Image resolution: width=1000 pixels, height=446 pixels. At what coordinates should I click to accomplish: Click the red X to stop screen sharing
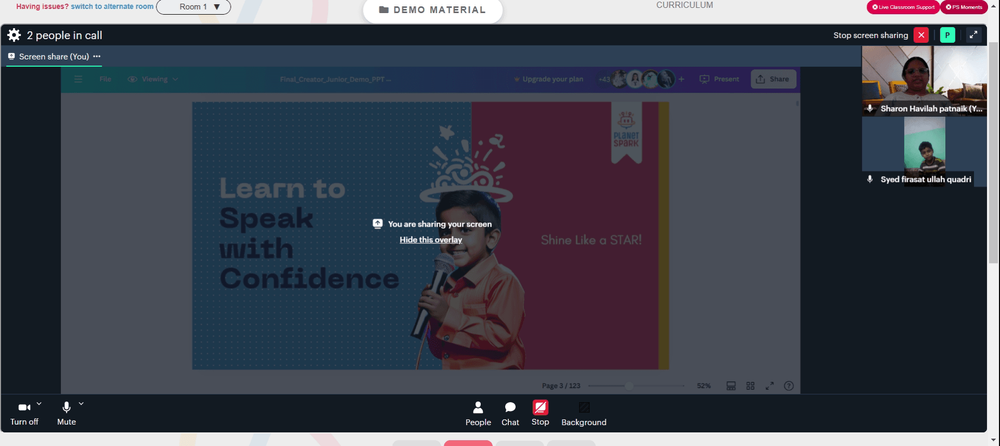coord(921,35)
